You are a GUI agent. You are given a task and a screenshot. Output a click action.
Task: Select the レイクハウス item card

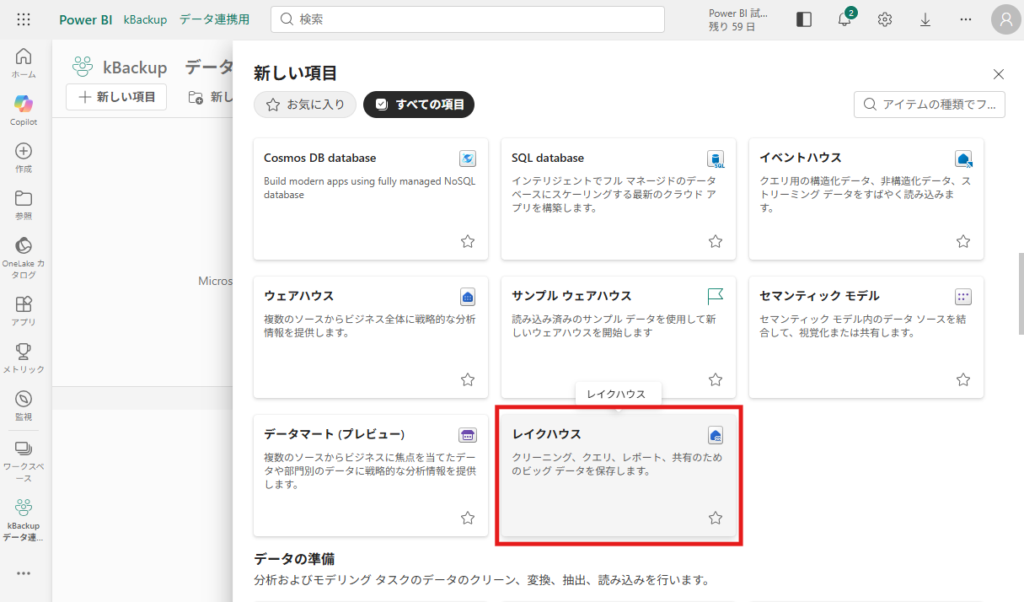click(618, 475)
